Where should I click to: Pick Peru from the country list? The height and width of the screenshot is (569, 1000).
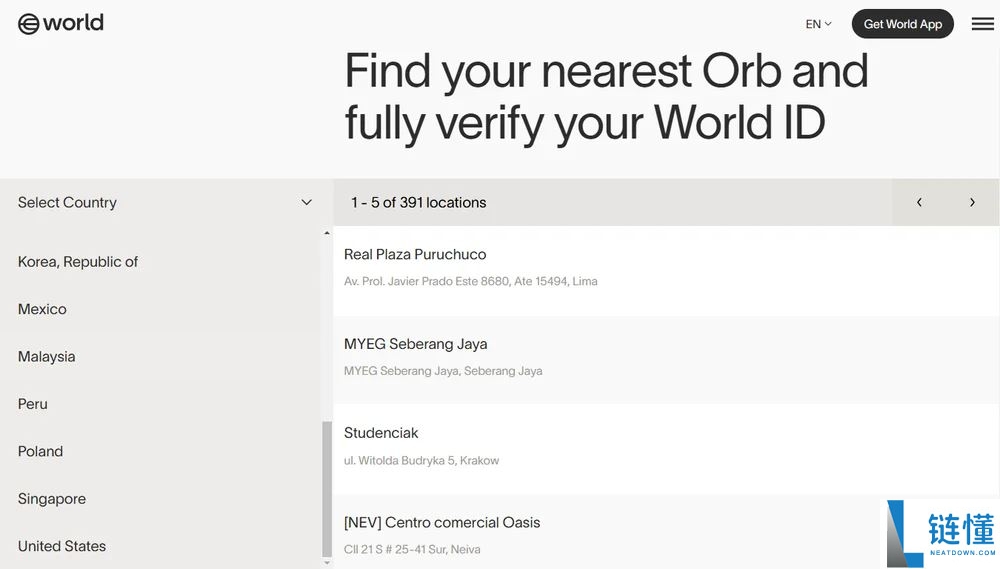33,404
